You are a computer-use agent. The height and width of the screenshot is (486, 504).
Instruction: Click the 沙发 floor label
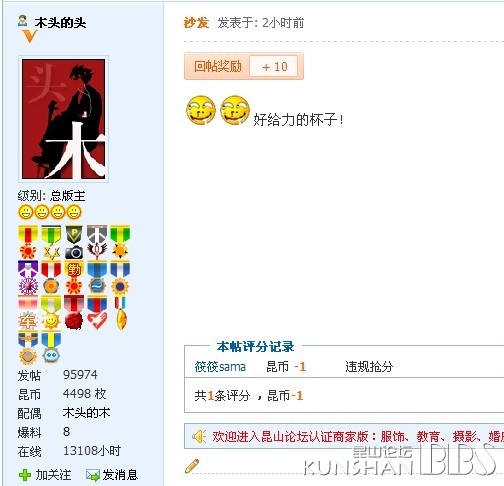(x=196, y=23)
